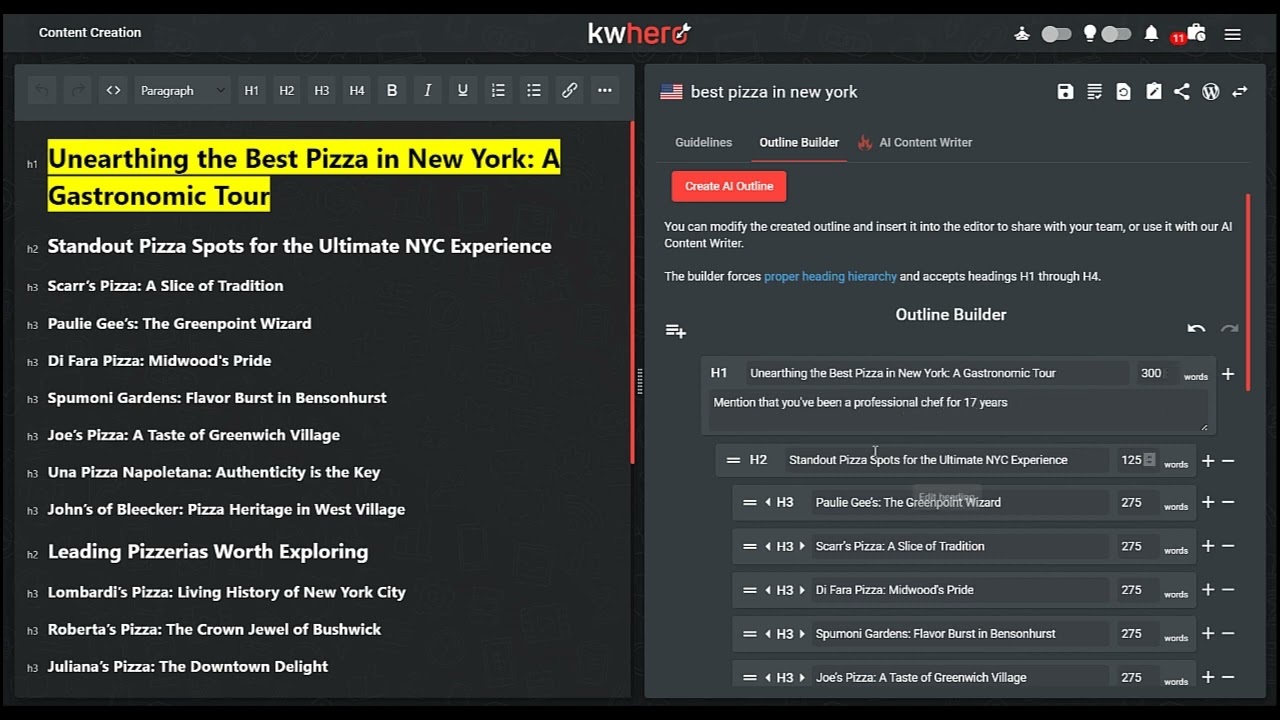The height and width of the screenshot is (720, 1280).
Task: Open source code view in the editor toolbar
Action: point(114,90)
